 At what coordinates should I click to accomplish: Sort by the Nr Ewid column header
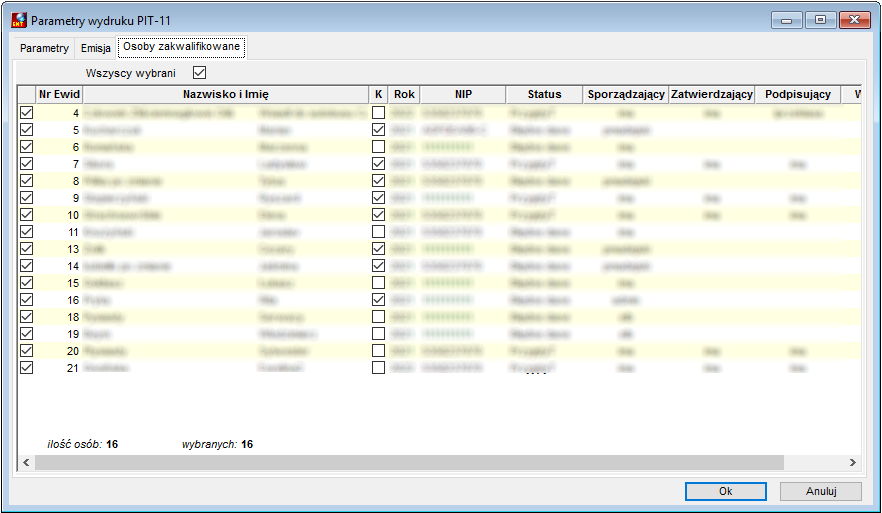click(x=59, y=94)
